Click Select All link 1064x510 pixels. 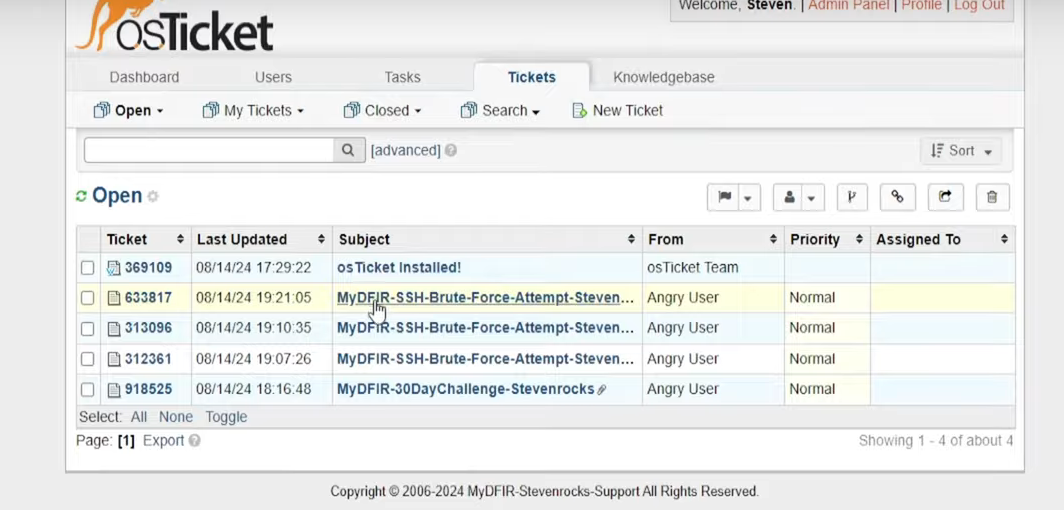(138, 417)
